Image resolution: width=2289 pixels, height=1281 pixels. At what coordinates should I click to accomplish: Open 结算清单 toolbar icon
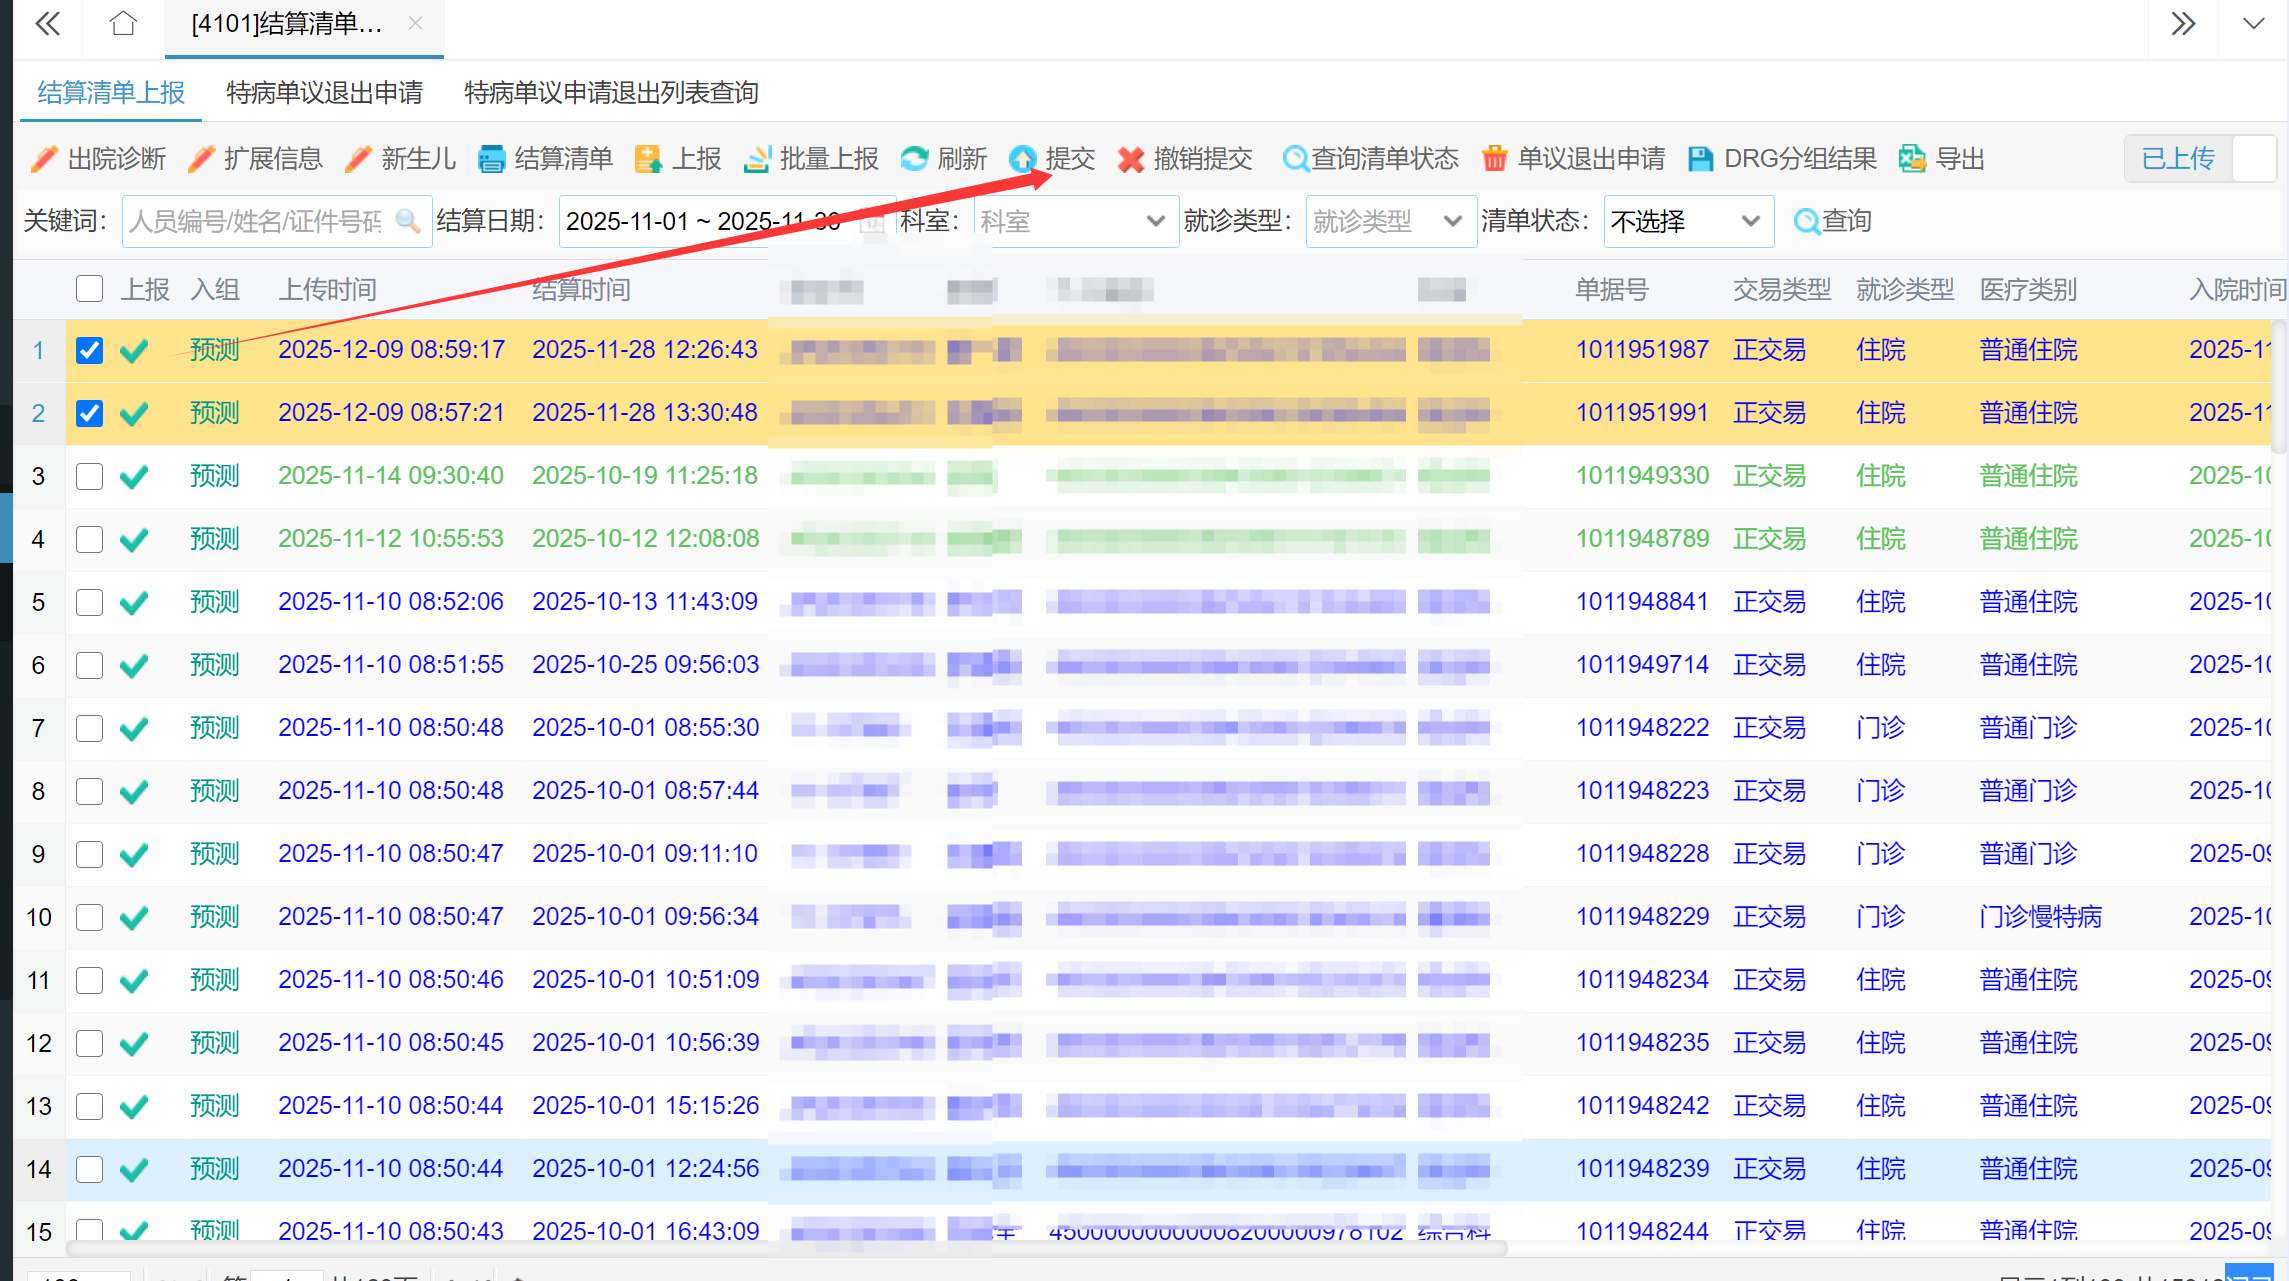[491, 159]
